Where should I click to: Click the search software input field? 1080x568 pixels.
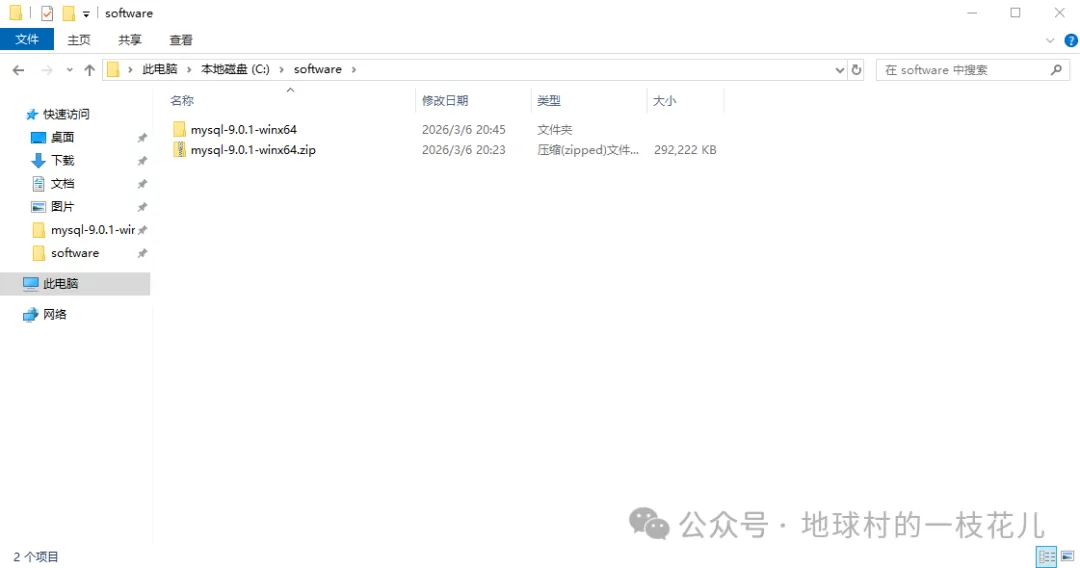(x=964, y=70)
